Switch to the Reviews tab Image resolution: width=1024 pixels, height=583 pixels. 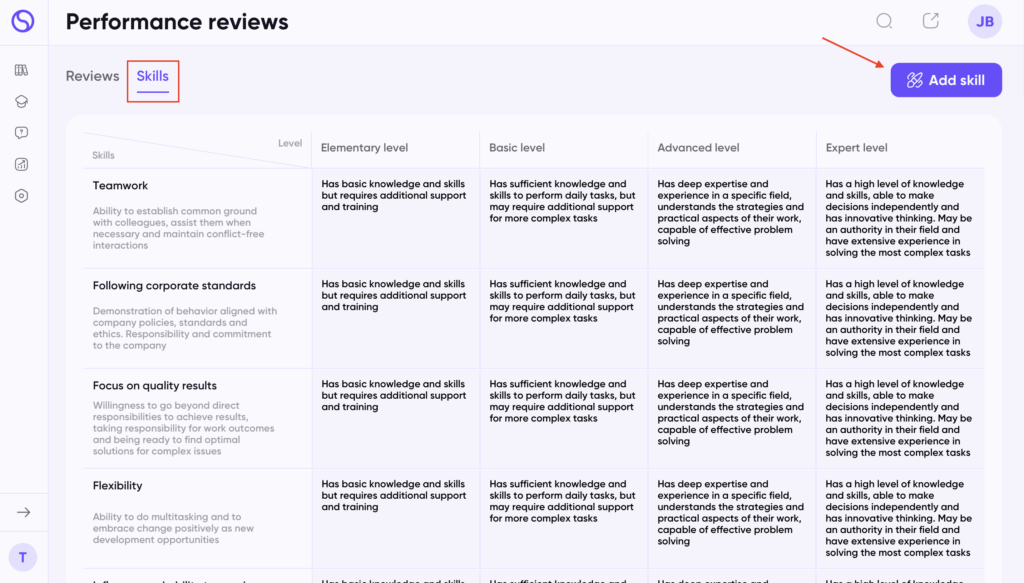point(92,76)
